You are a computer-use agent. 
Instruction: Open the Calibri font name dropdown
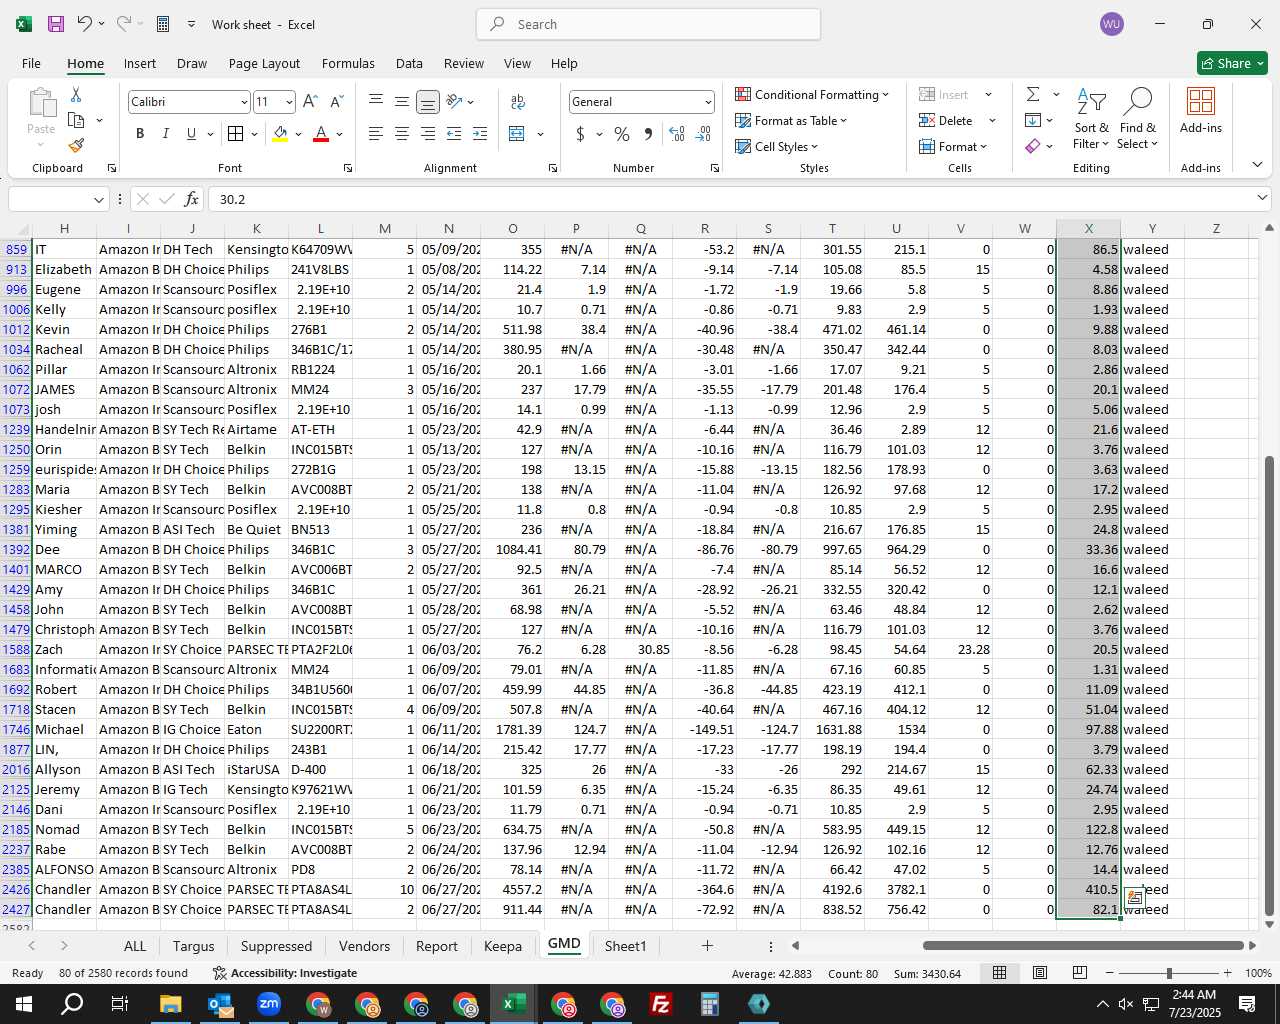click(244, 102)
